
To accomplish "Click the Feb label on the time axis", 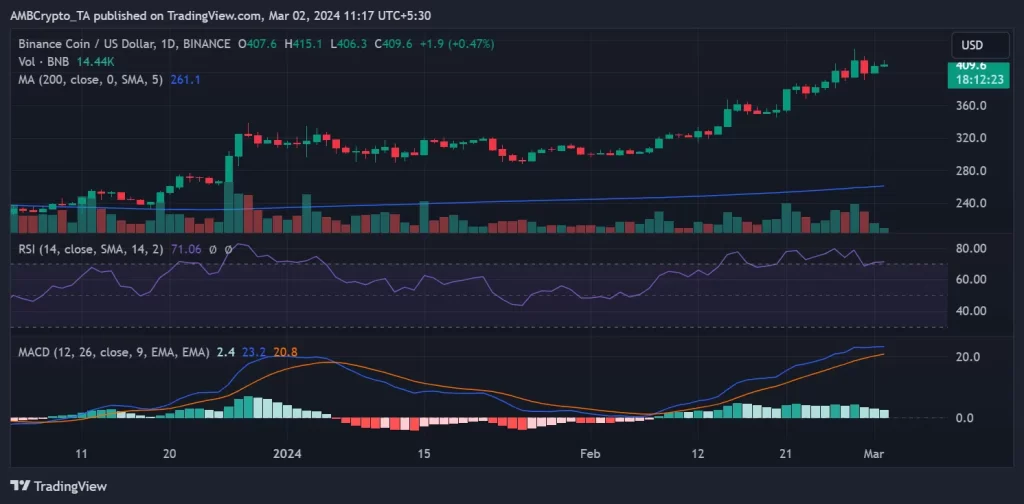I will point(590,454).
